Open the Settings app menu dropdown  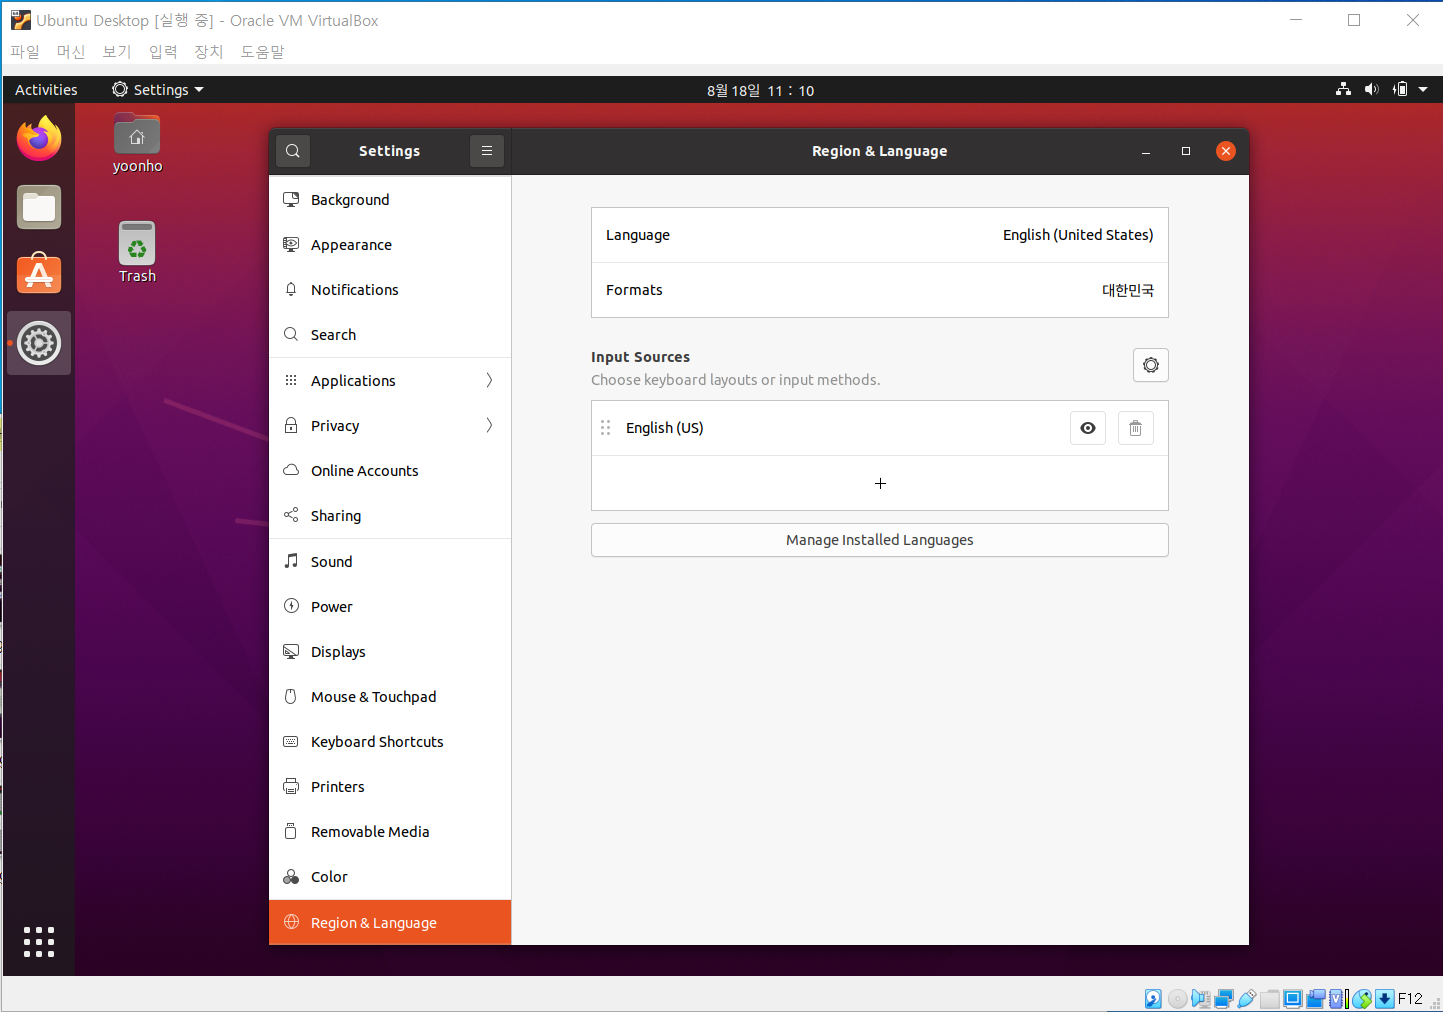click(158, 90)
